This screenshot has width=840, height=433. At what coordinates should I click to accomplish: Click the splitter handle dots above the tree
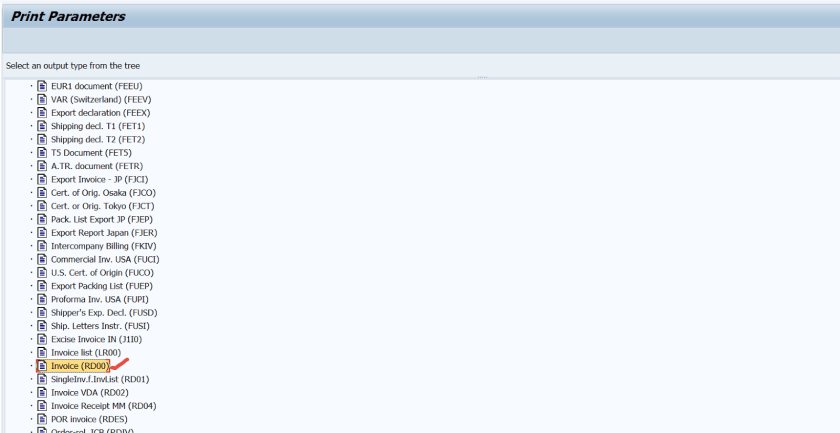coord(482,78)
